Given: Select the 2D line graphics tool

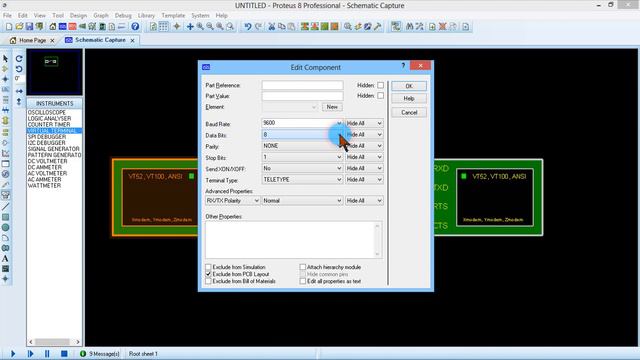Looking at the screenshot, I should coord(5,207).
